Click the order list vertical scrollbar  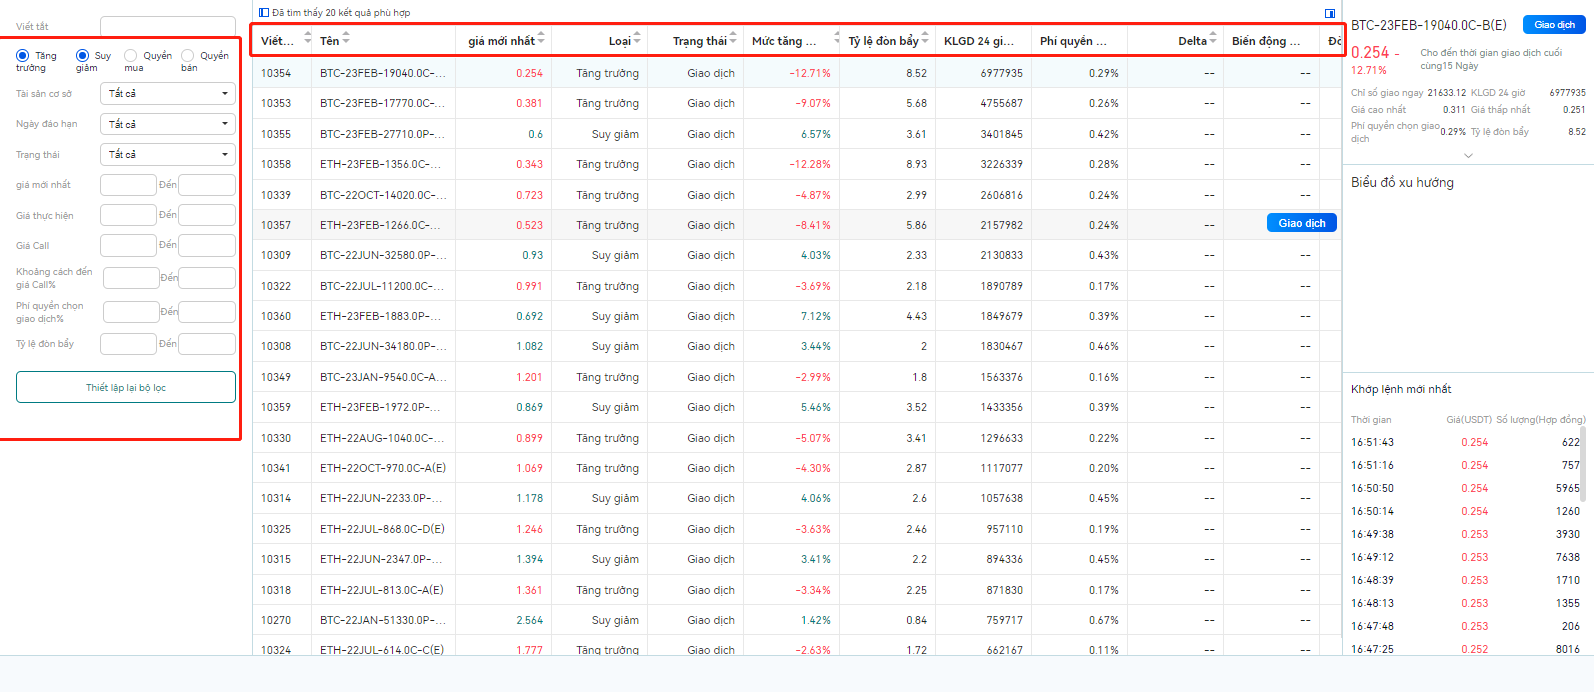click(x=1583, y=450)
